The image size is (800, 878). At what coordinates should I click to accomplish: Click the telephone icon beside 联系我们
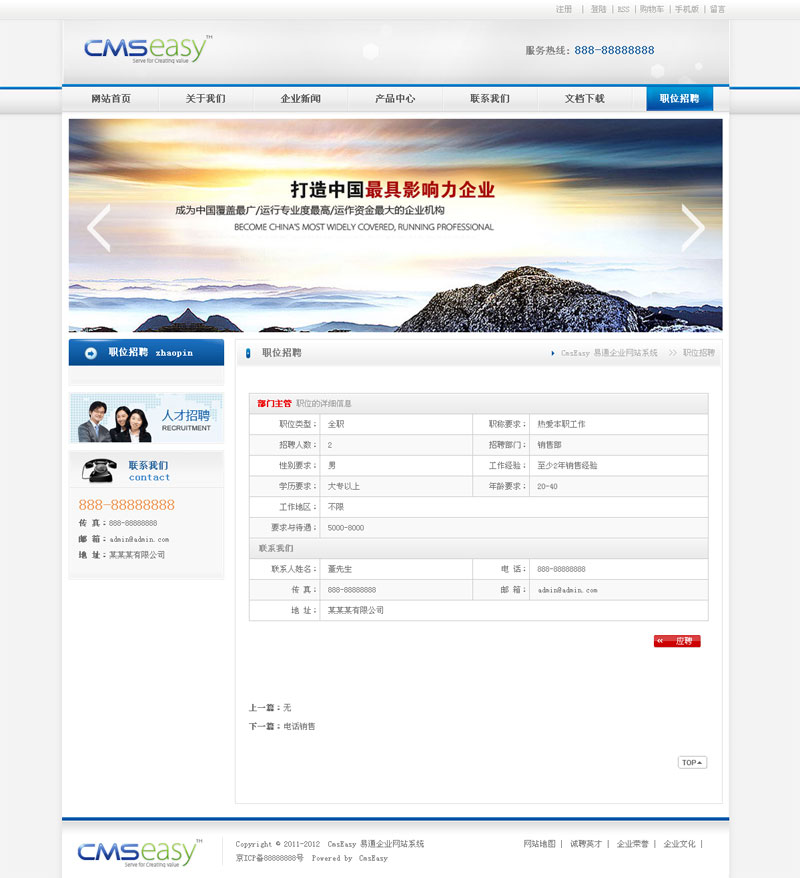(98, 470)
